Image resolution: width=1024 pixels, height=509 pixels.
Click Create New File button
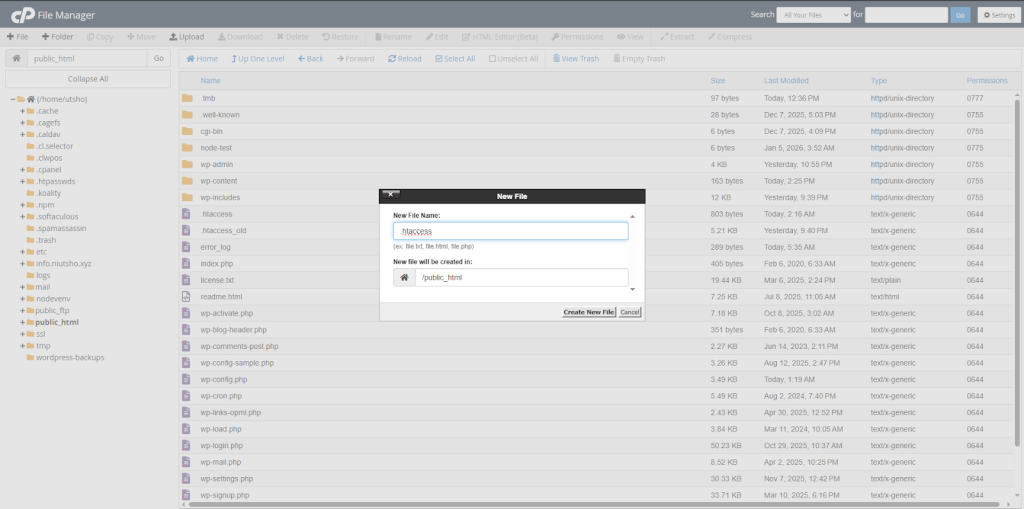pyautogui.click(x=588, y=312)
